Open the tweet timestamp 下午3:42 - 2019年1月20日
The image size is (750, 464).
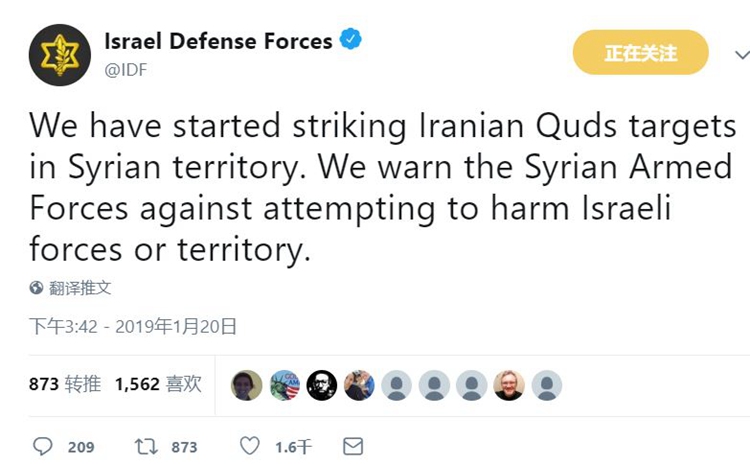[x=133, y=326]
